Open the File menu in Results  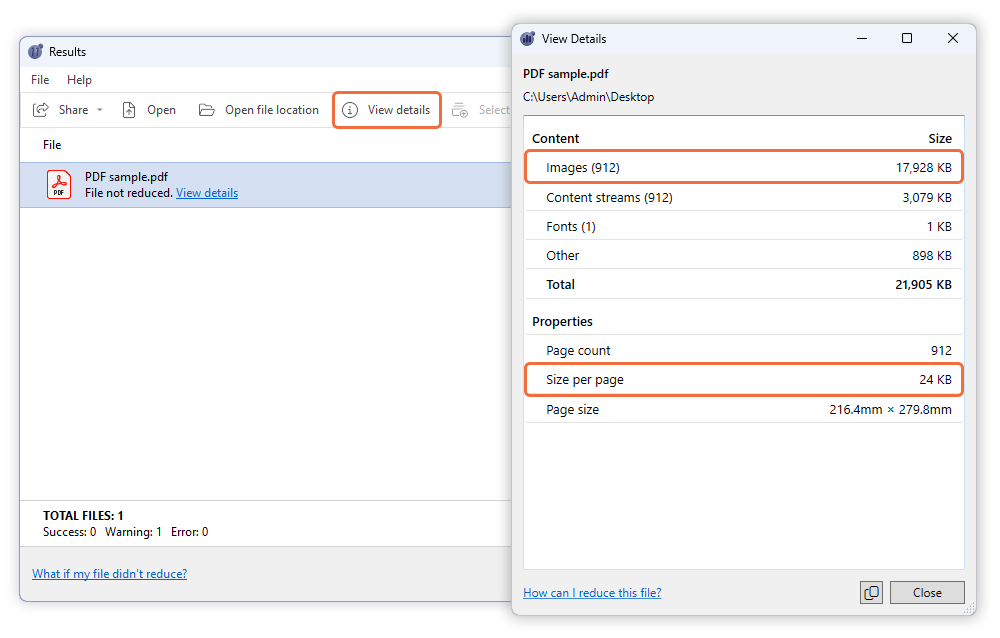40,80
